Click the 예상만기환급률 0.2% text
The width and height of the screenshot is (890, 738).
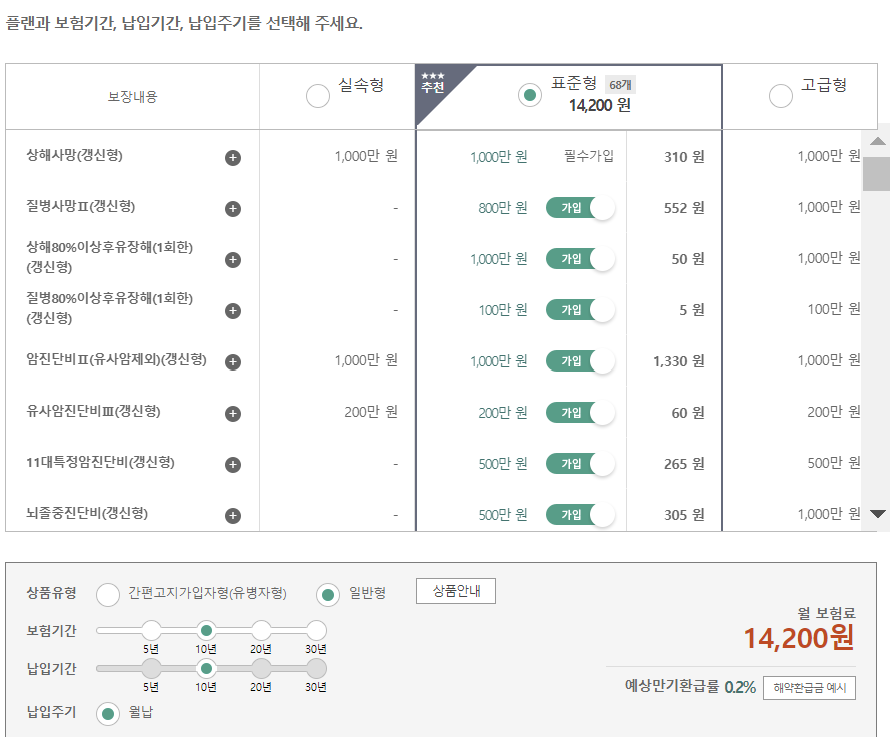[x=690, y=686]
